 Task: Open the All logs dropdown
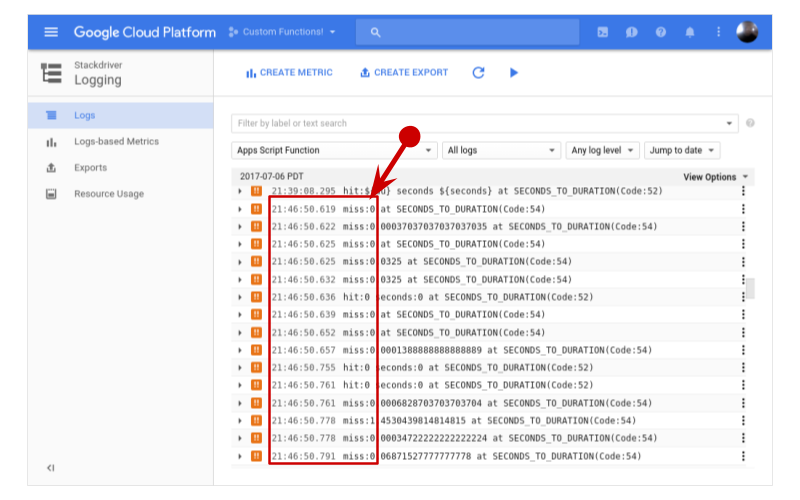click(x=502, y=151)
